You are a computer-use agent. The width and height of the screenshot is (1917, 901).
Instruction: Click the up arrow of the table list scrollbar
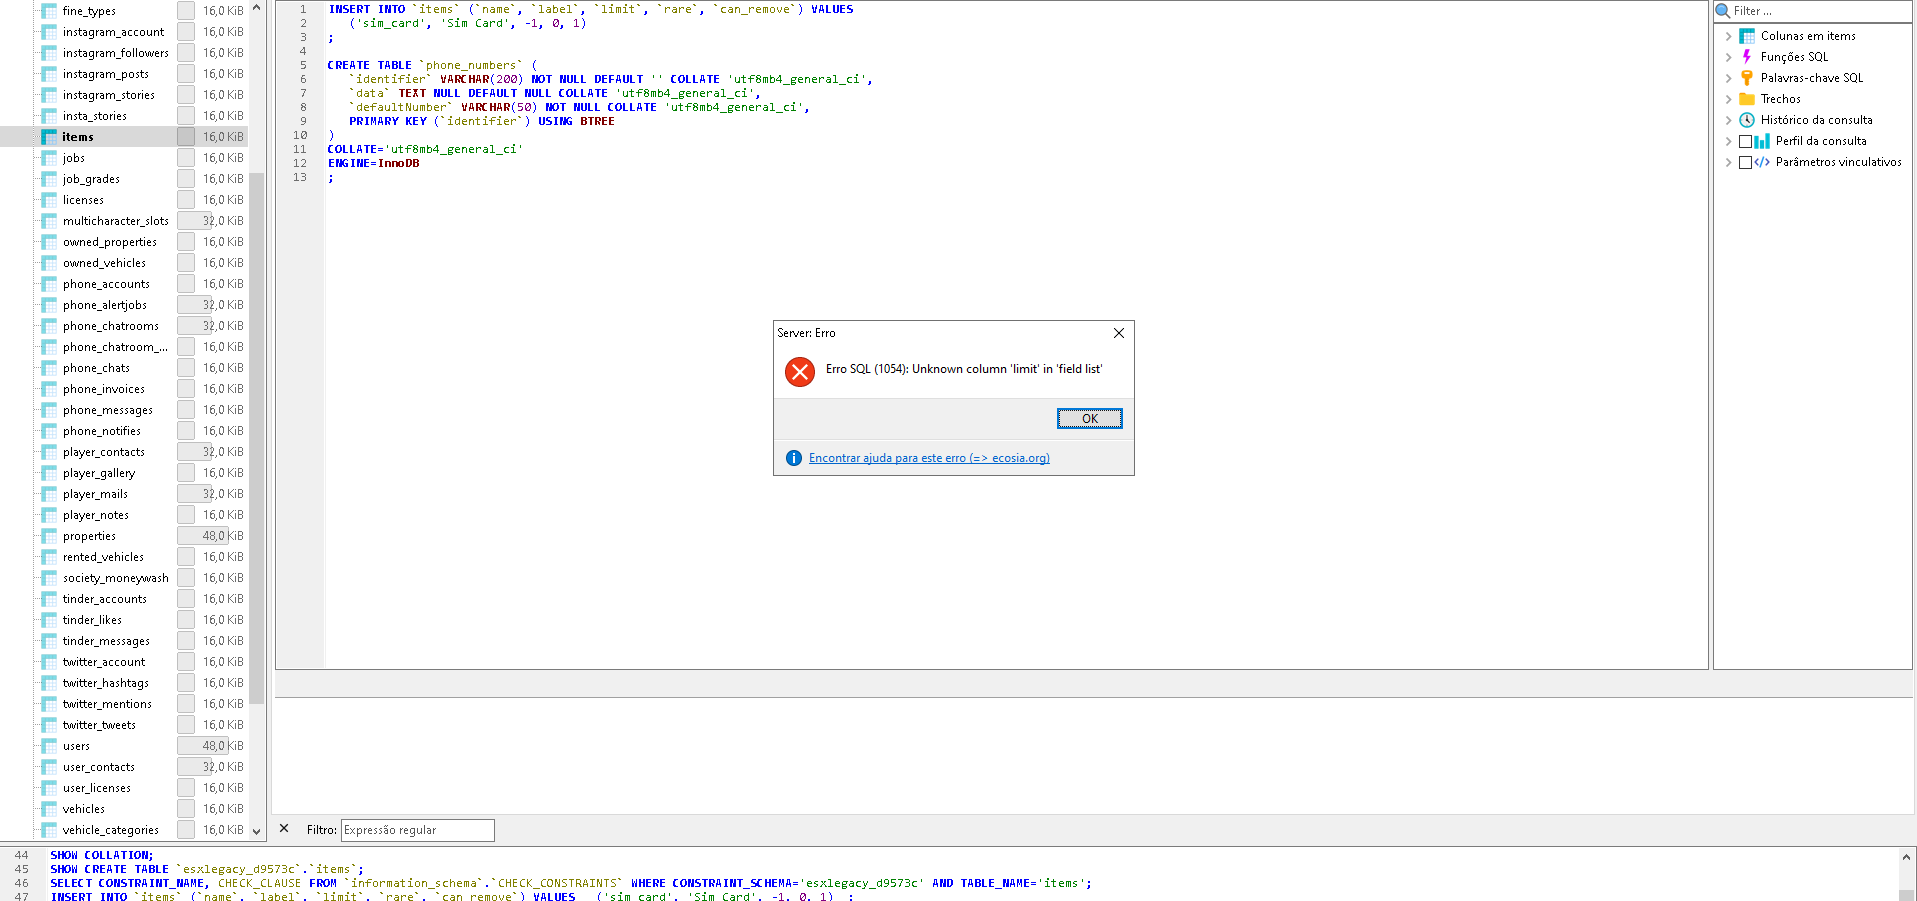257,8
